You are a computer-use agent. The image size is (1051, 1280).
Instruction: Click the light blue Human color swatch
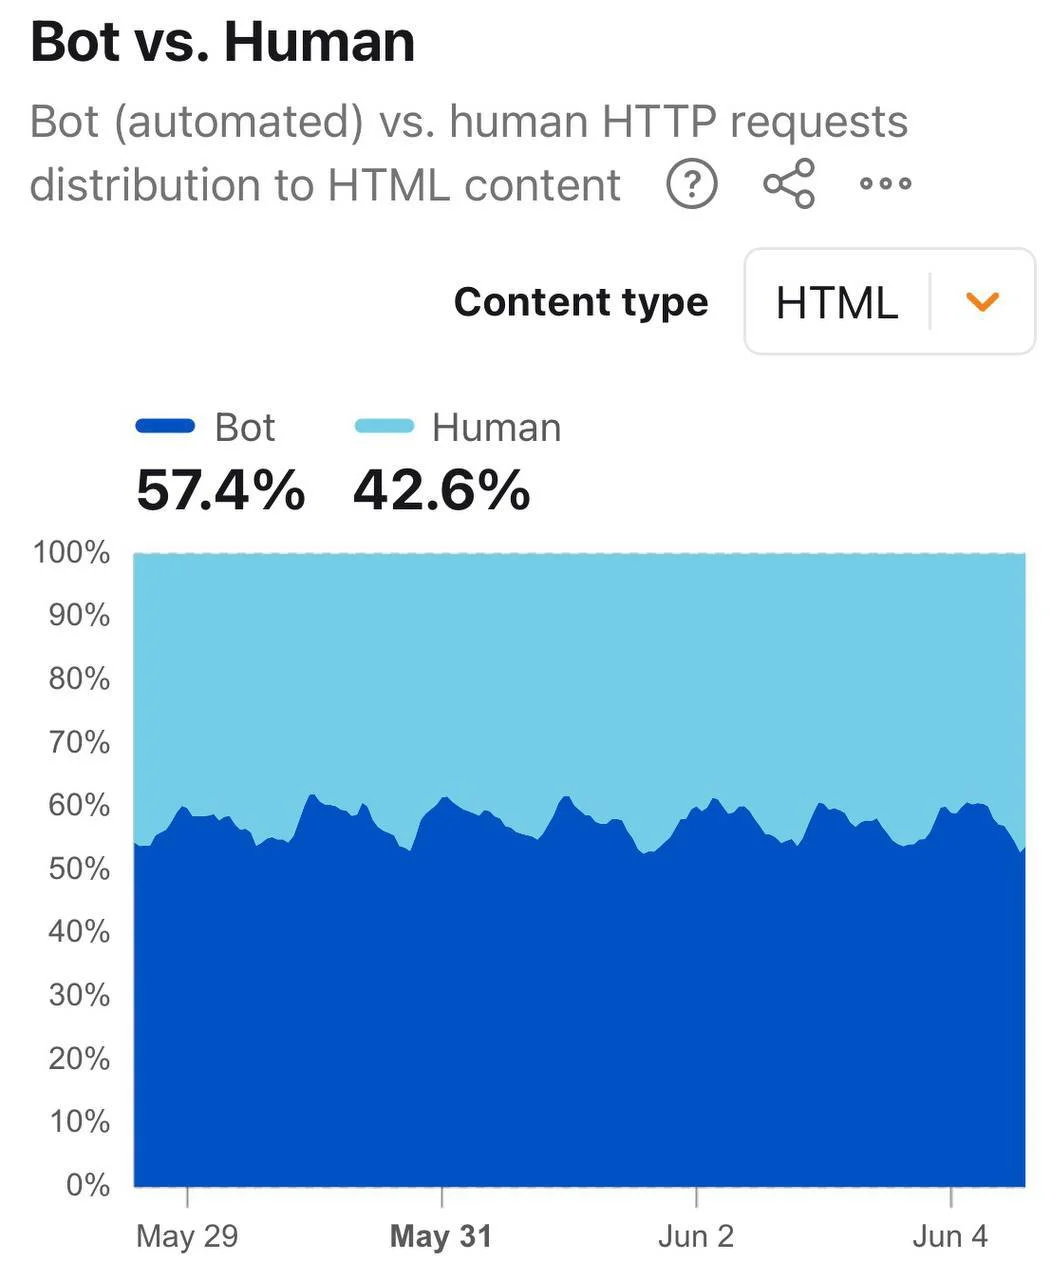click(384, 427)
